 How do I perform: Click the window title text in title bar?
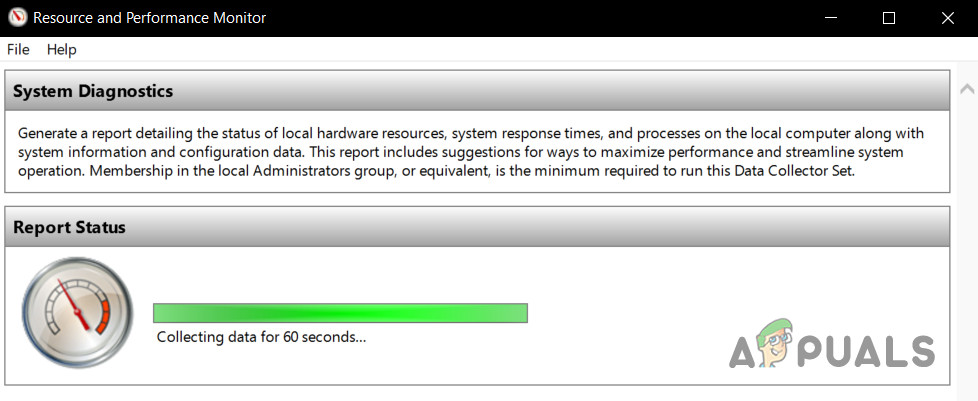(x=150, y=18)
